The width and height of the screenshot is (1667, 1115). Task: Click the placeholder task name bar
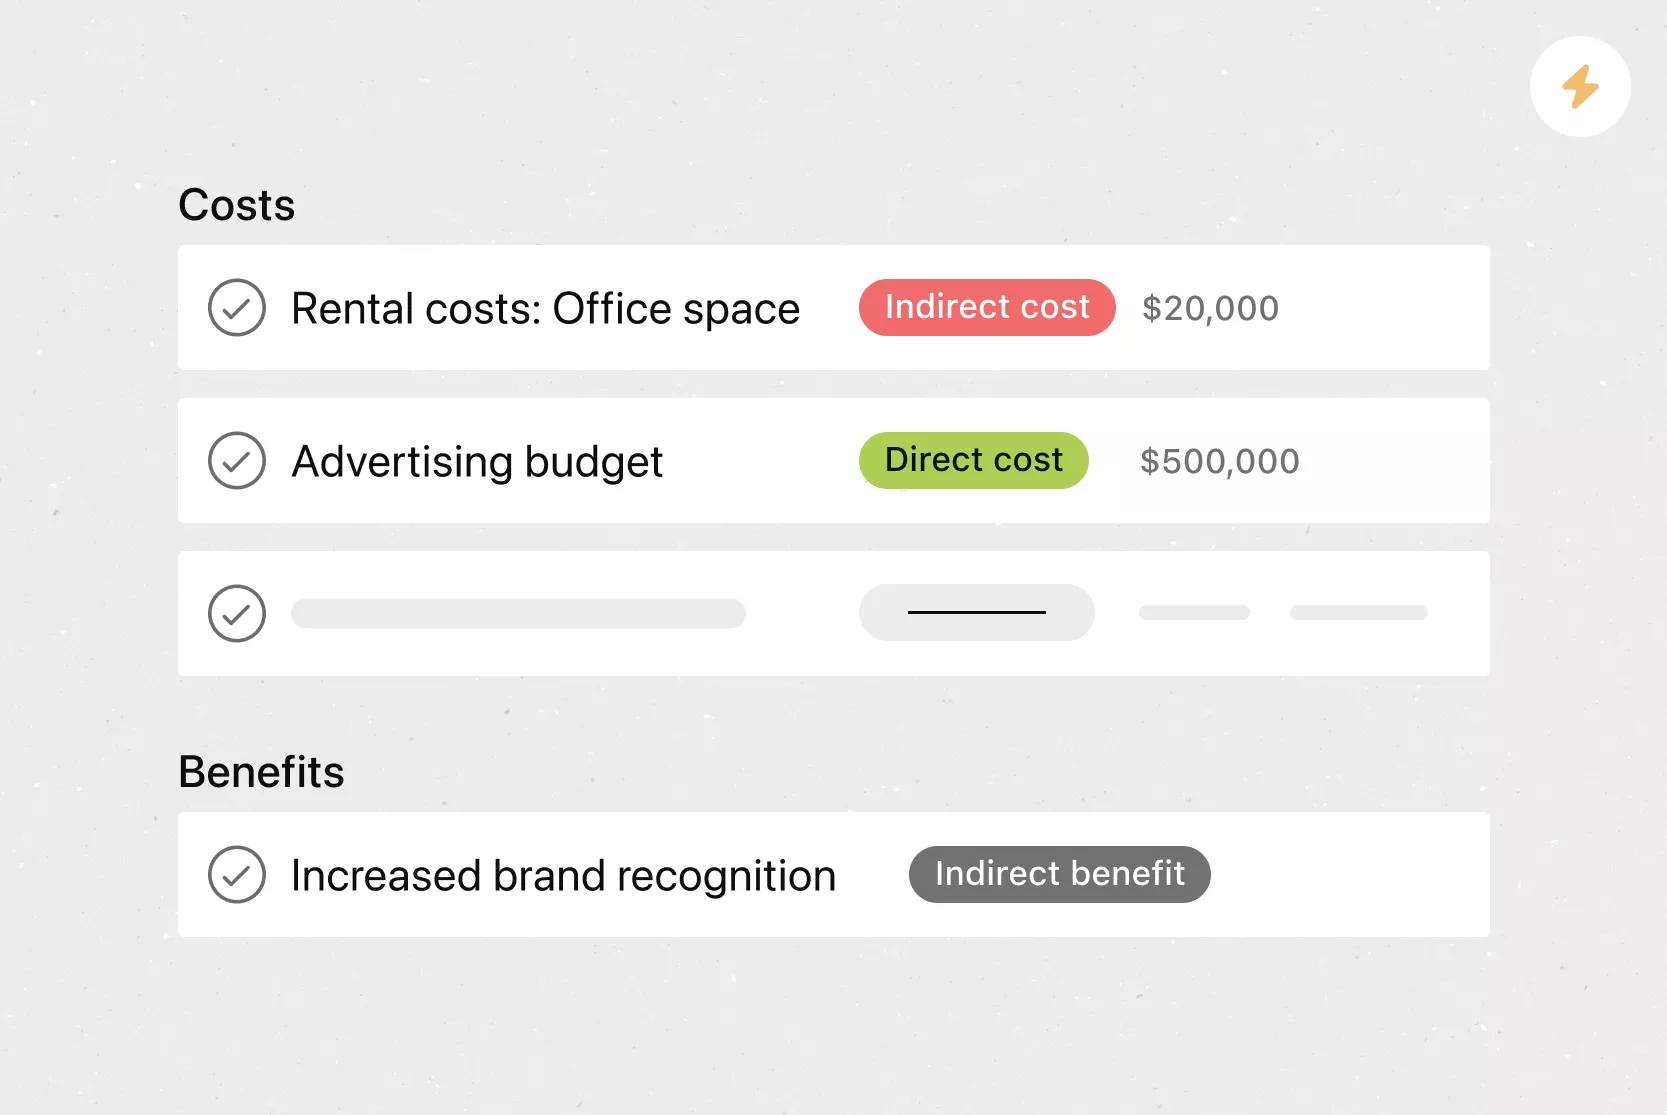click(x=518, y=613)
